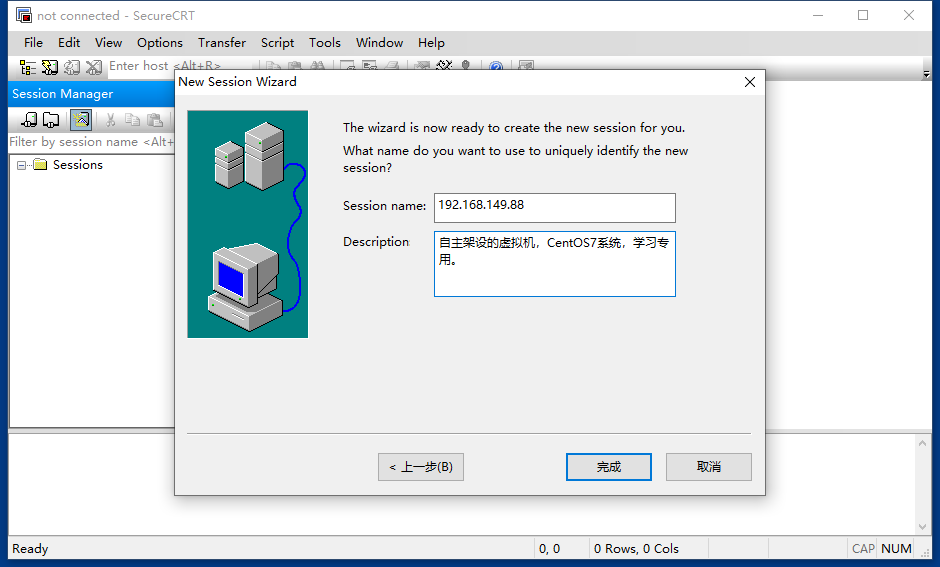Image resolution: width=940 pixels, height=567 pixels.
Task: Open the toolbar overflow arrow at right
Action: [926, 74]
